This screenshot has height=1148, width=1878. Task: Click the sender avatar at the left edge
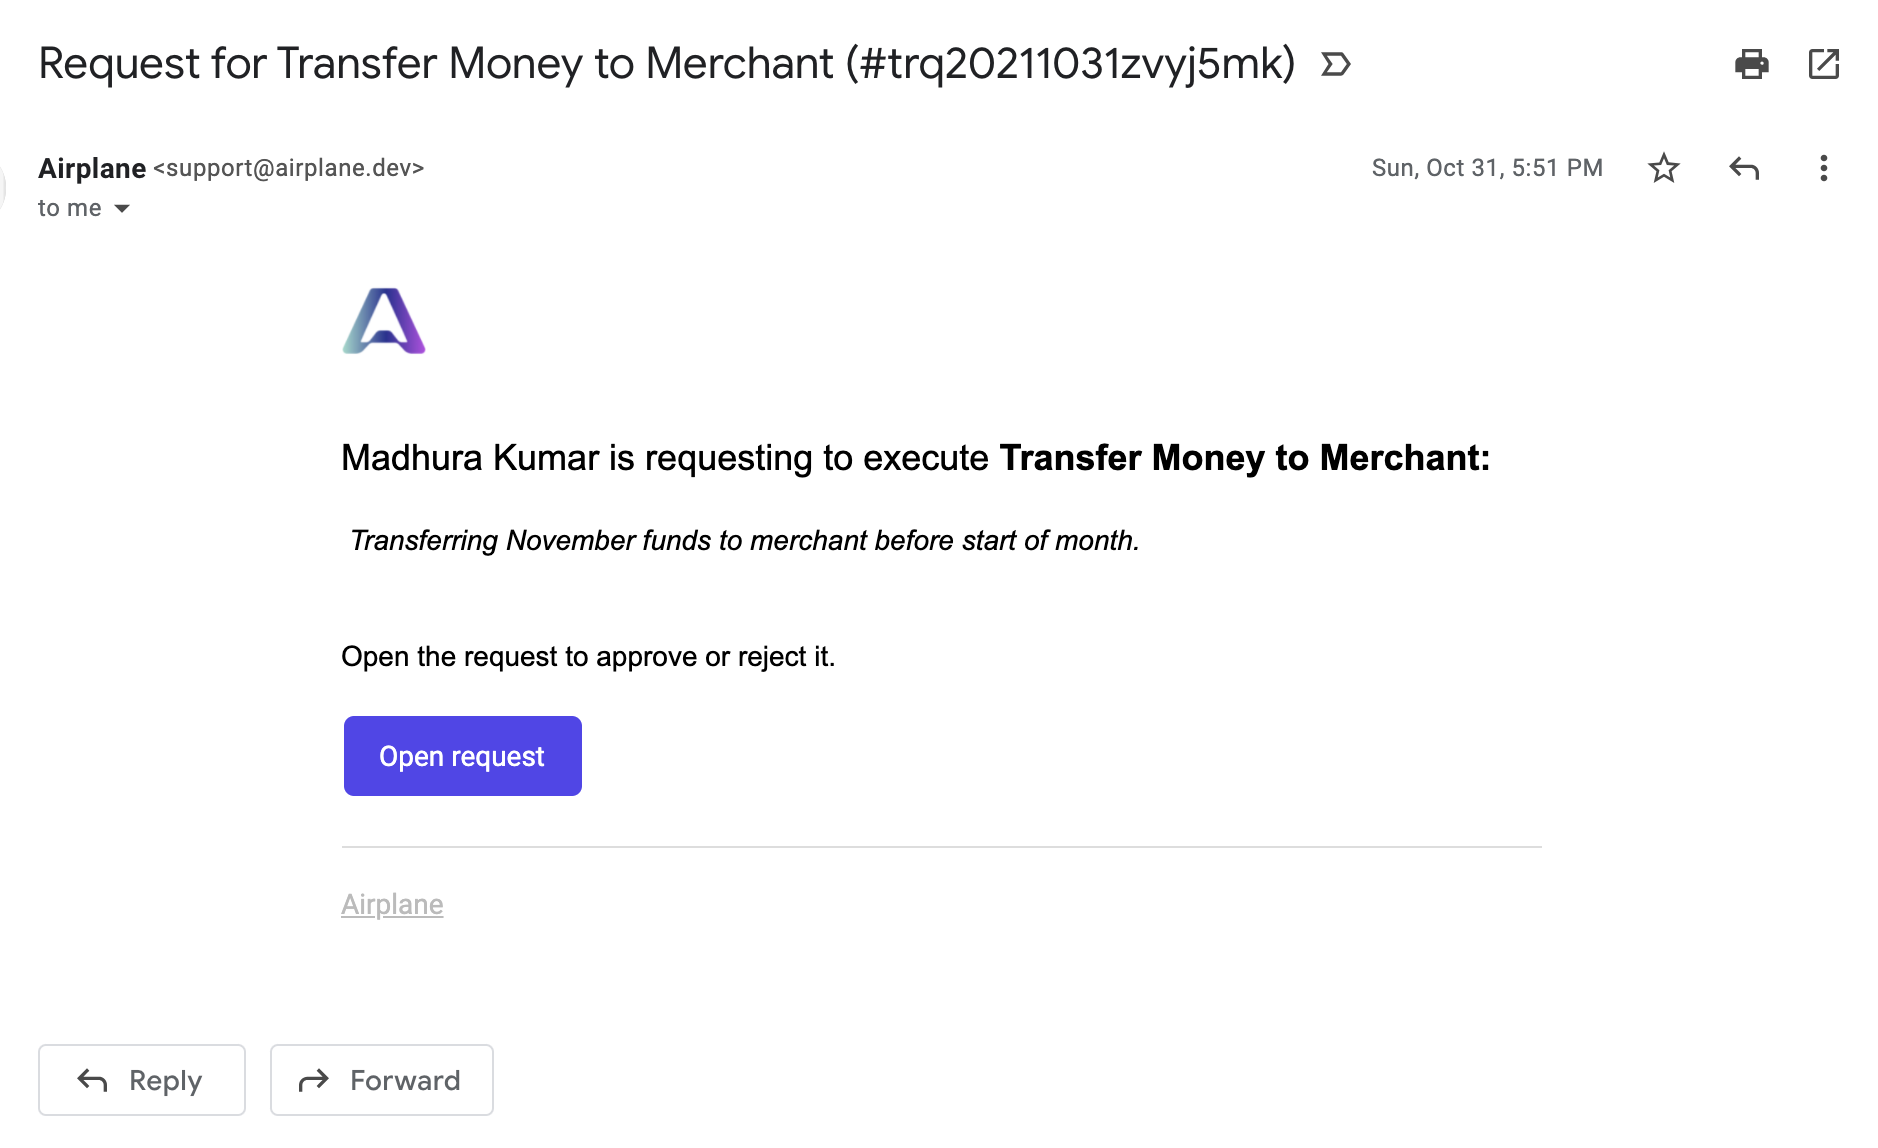point(3,188)
